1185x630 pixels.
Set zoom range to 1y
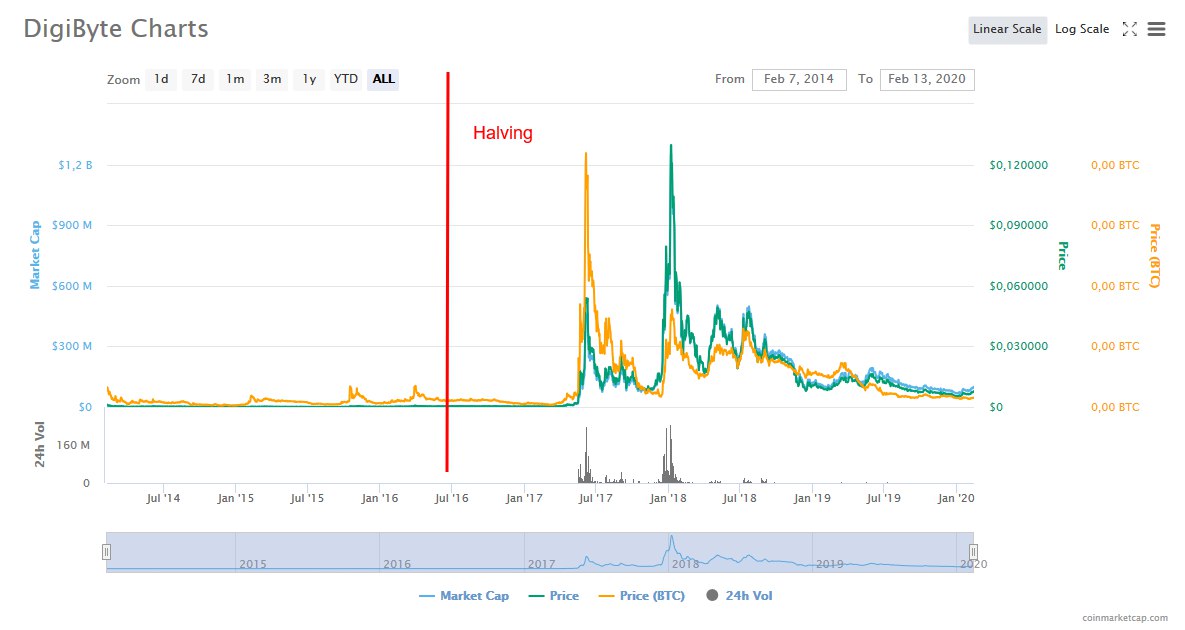(309, 79)
